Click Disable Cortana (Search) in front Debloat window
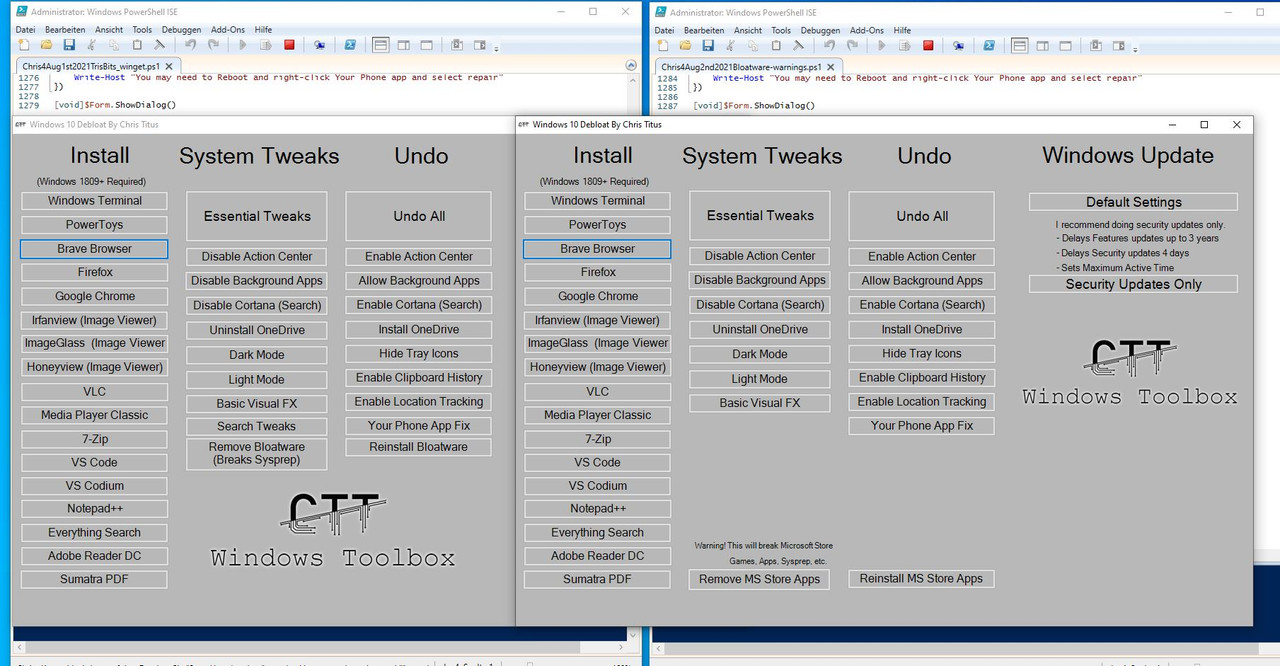Image resolution: width=1280 pixels, height=666 pixels. tap(761, 305)
